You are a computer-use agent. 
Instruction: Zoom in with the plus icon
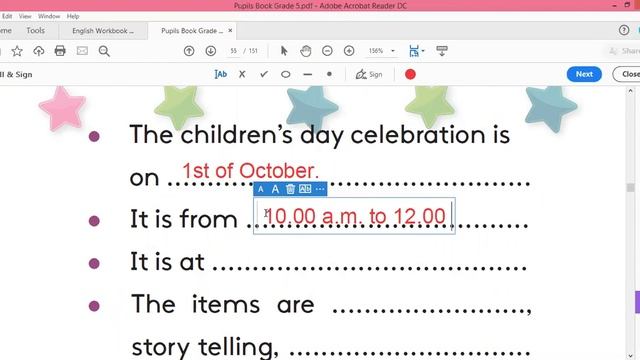(349, 51)
